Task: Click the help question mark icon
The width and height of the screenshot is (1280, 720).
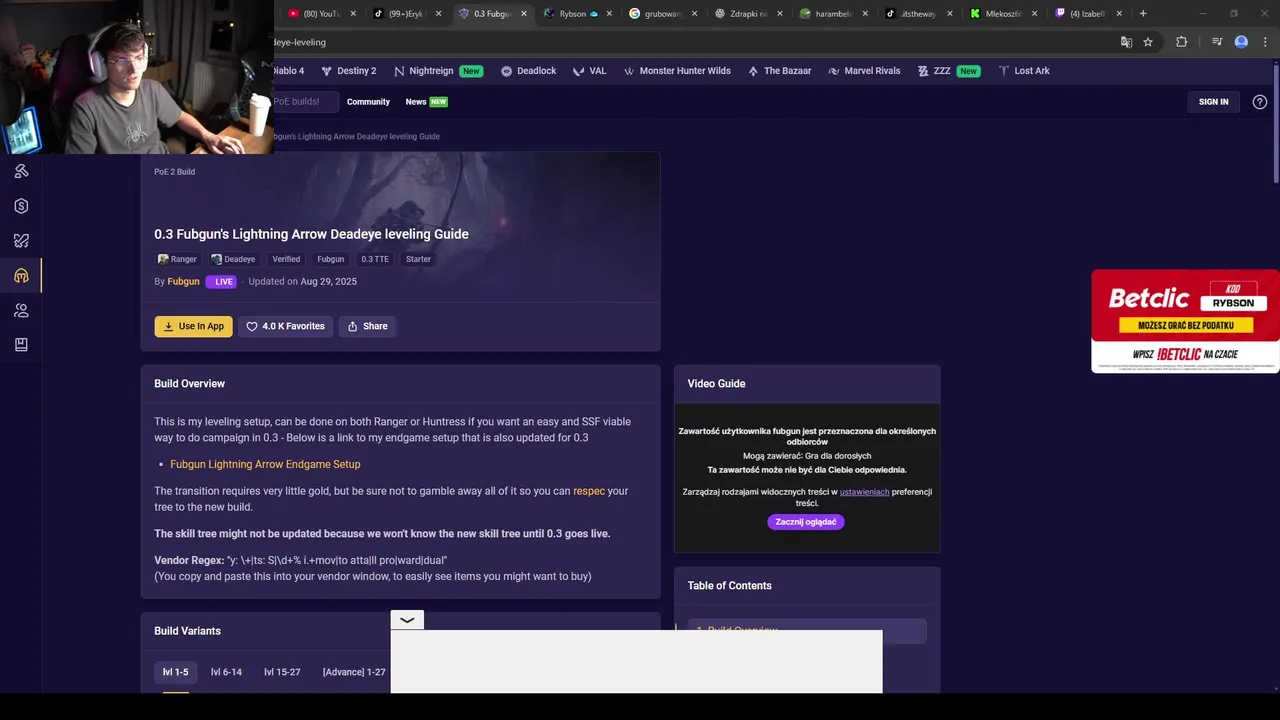Action: pos(1260,102)
